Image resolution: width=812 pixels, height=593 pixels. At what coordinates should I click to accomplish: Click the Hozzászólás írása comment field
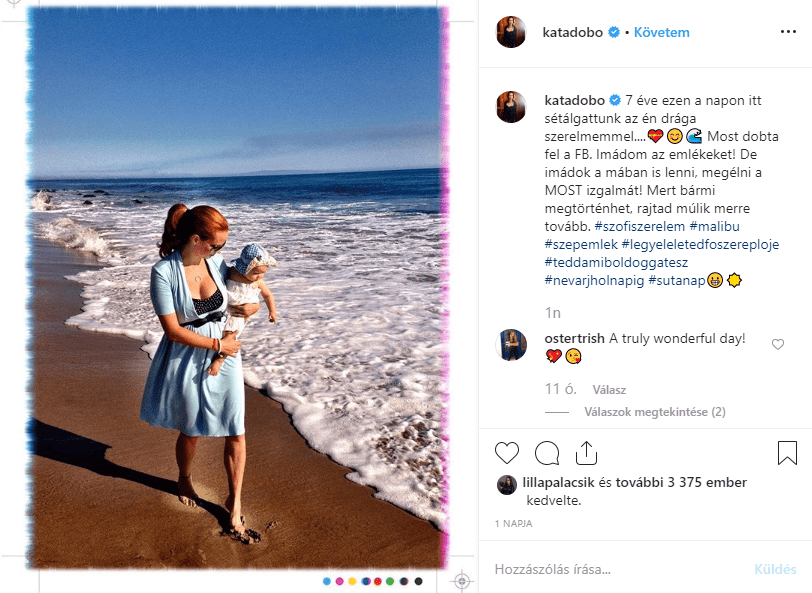600,569
